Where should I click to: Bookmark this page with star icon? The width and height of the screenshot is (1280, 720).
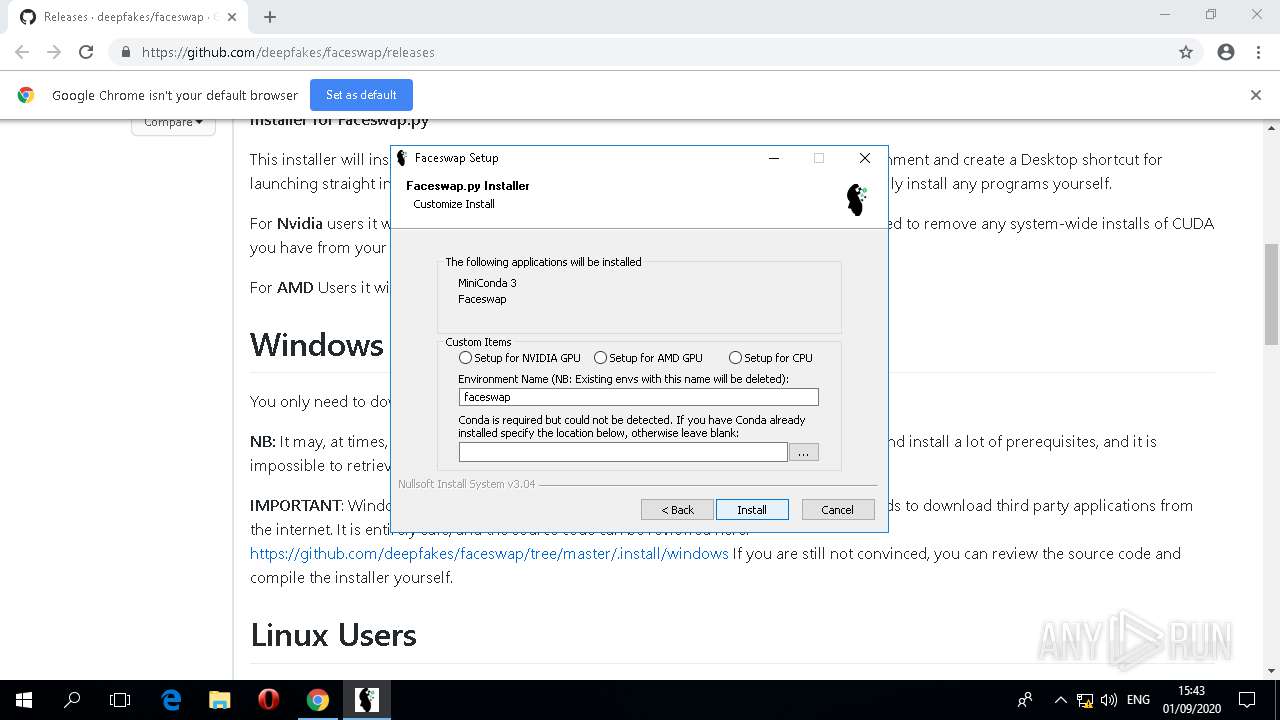1186,52
